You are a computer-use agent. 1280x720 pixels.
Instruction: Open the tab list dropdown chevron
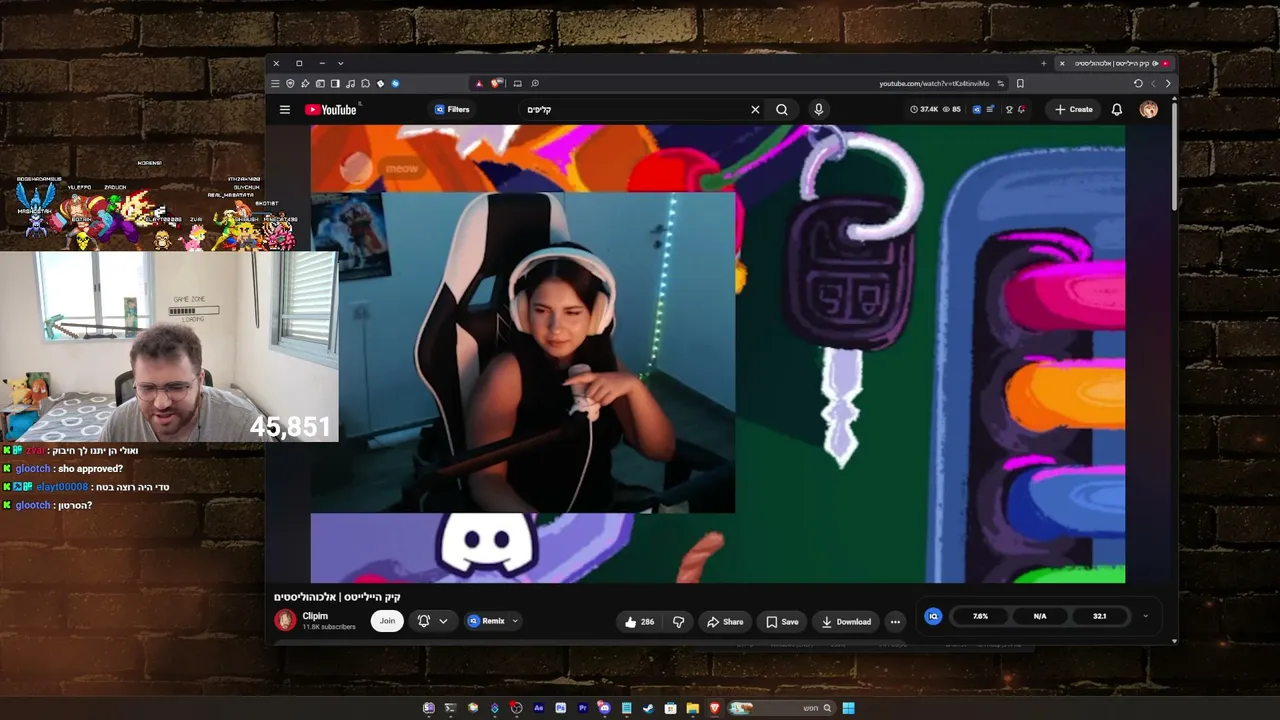pyautogui.click(x=341, y=63)
